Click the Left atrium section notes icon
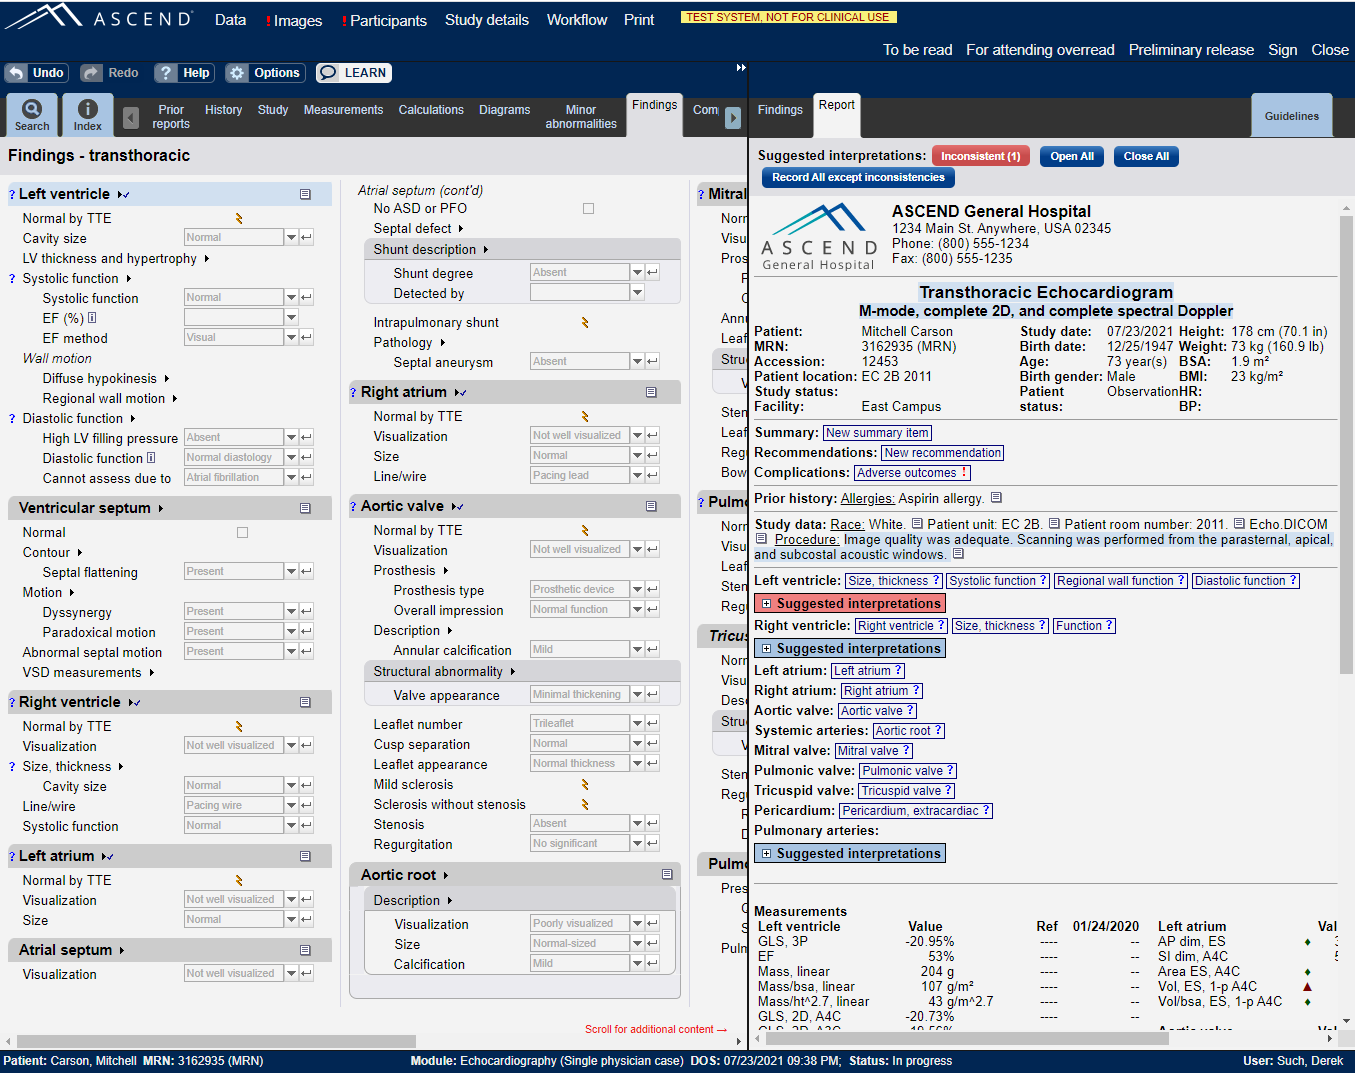The image size is (1355, 1073). coord(305,857)
